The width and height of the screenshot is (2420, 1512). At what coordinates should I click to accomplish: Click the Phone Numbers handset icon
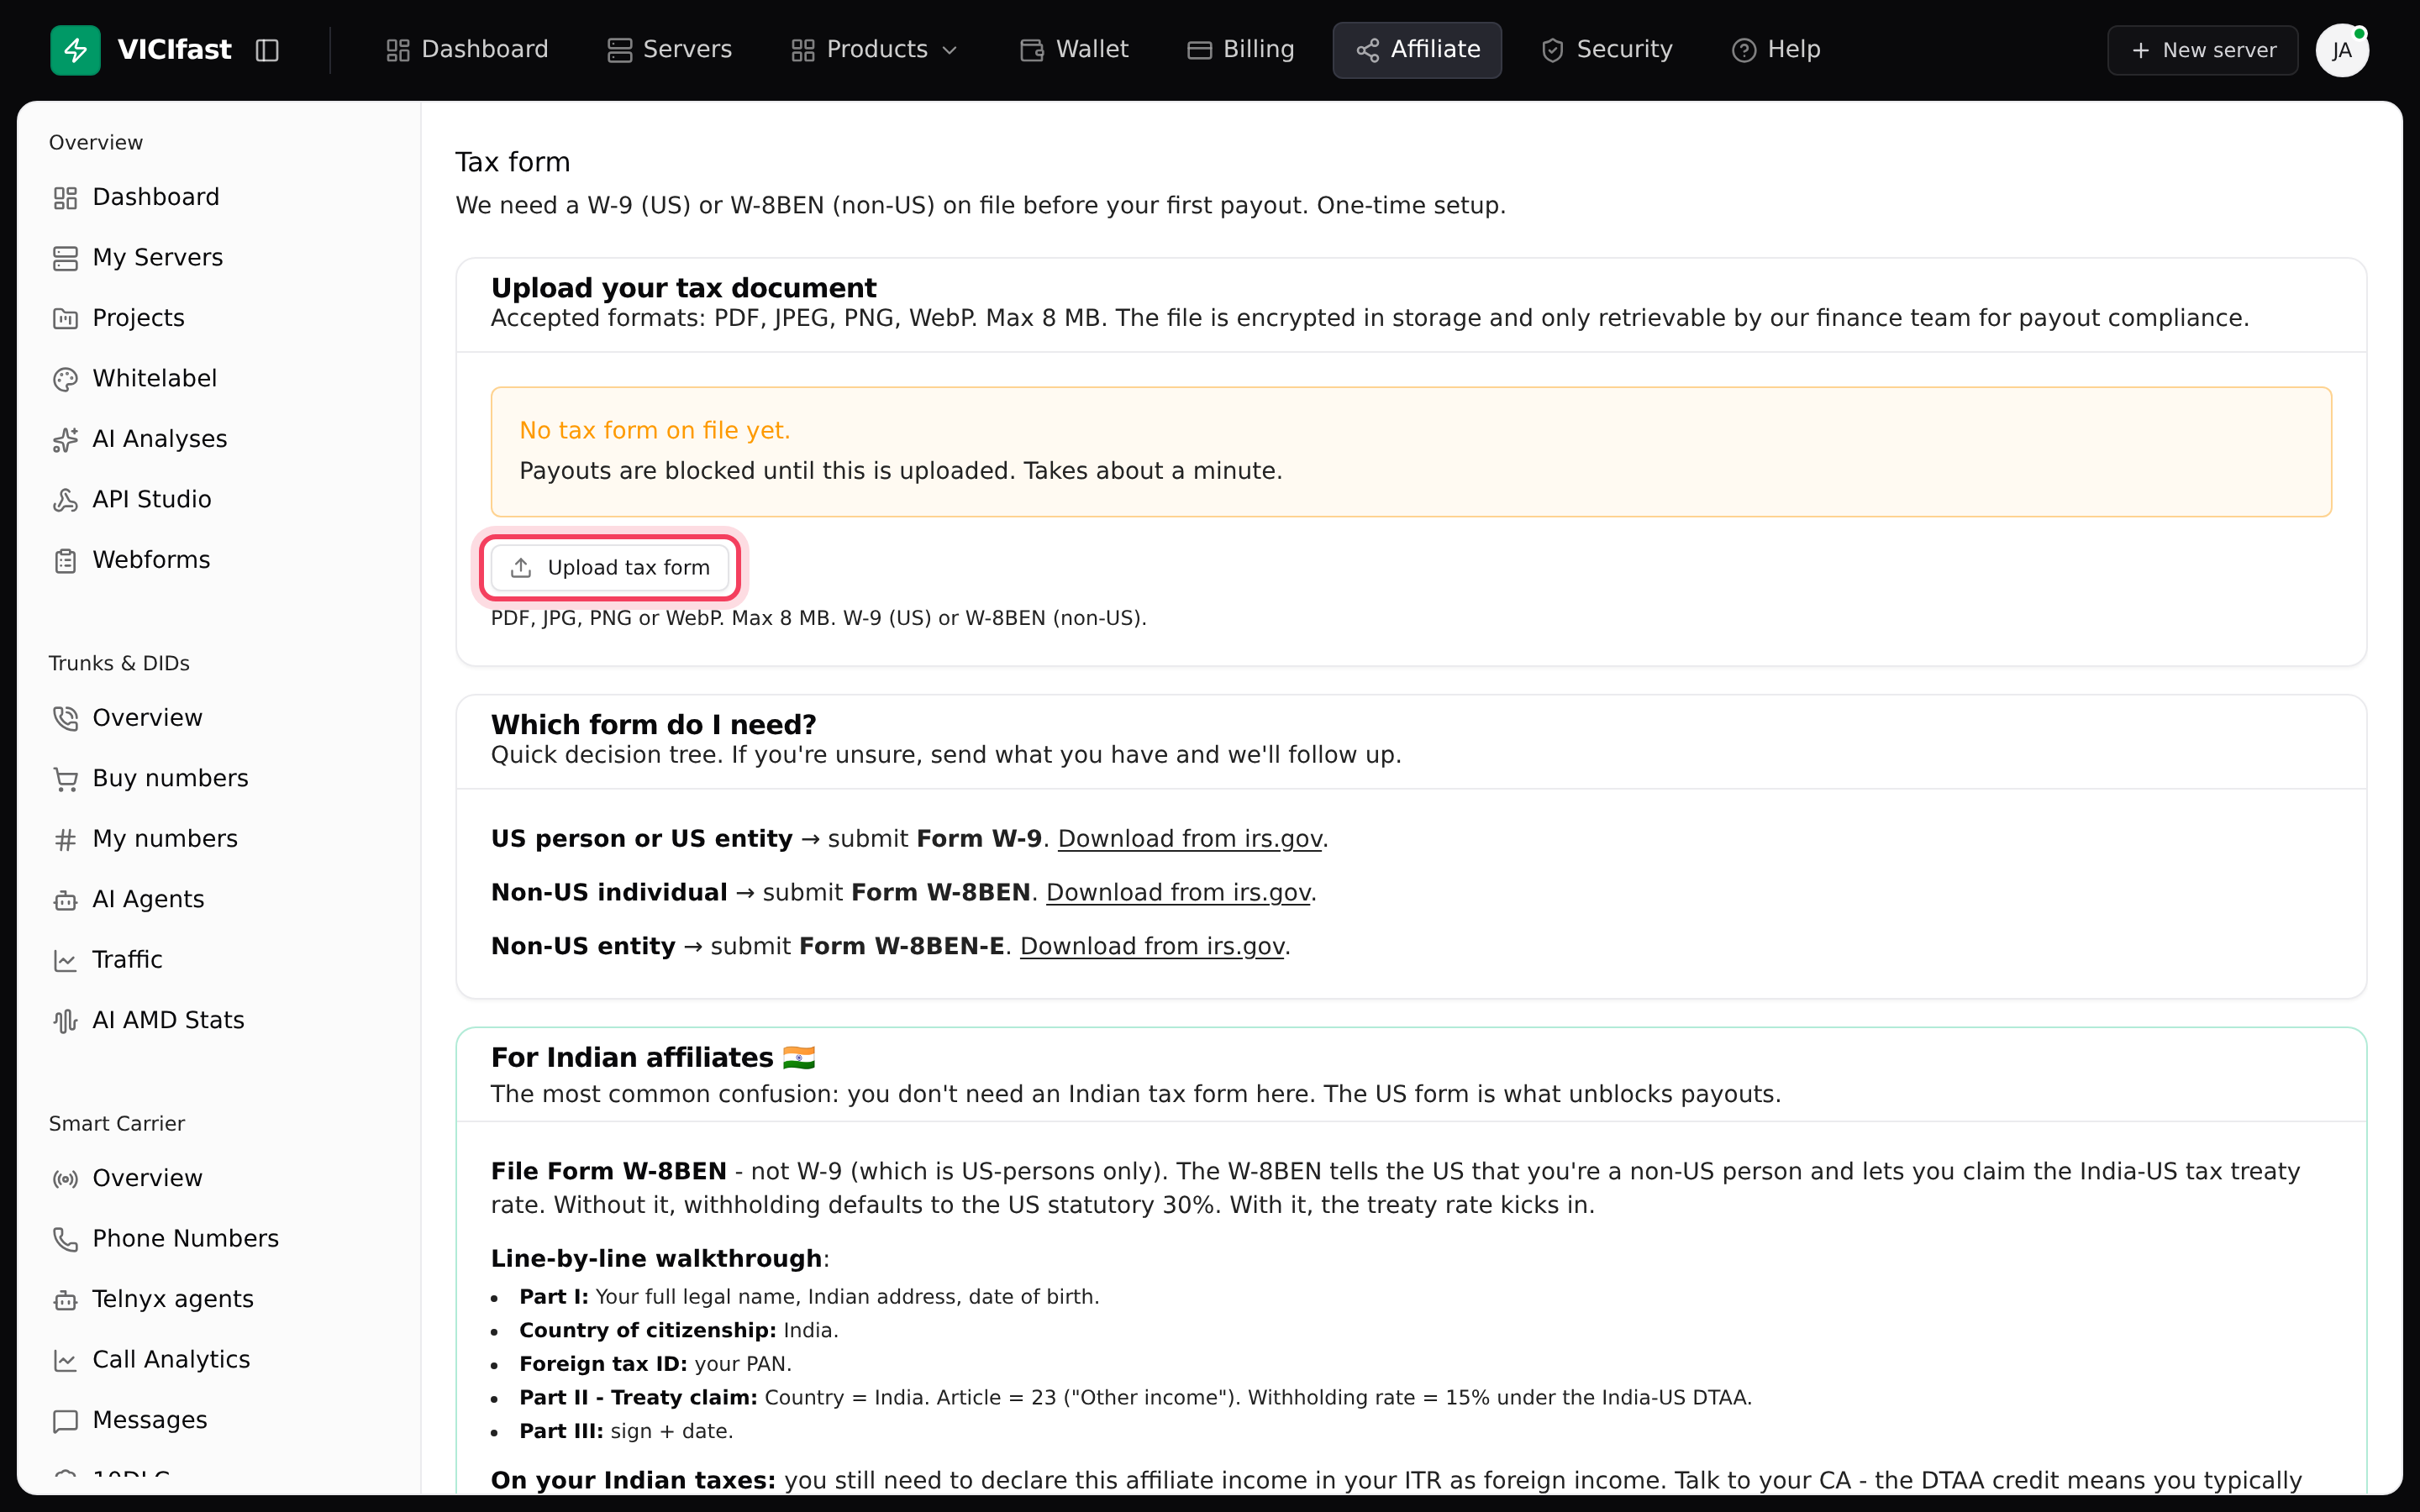click(65, 1240)
